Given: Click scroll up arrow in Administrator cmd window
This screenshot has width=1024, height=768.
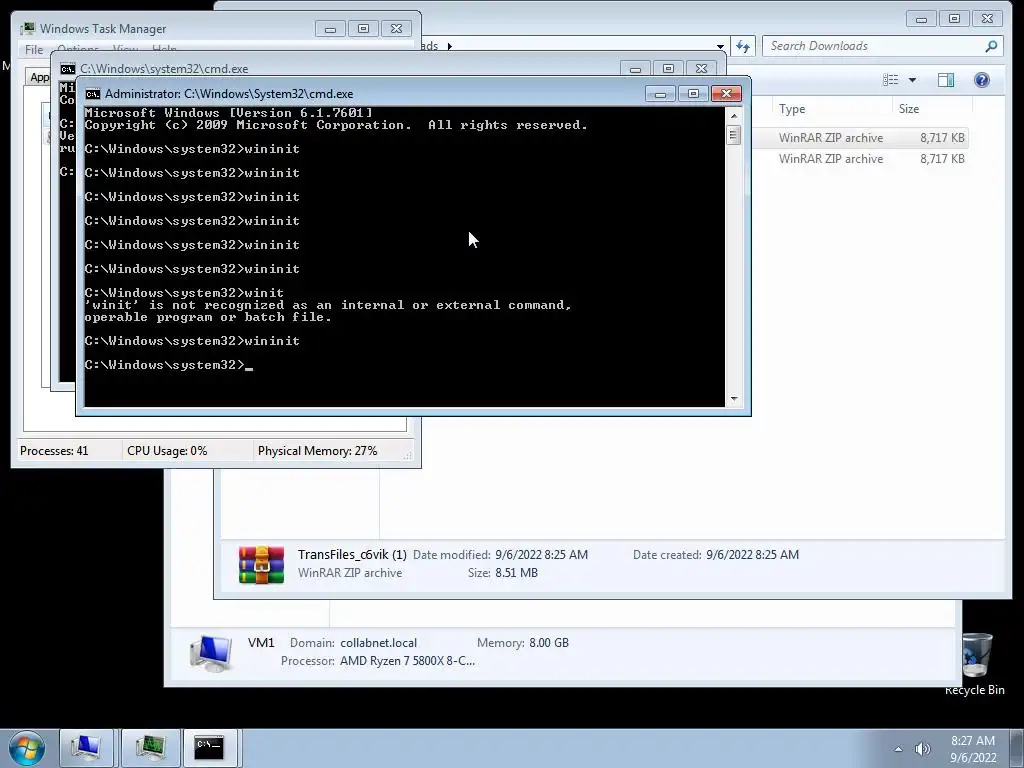Looking at the screenshot, I should [x=734, y=116].
